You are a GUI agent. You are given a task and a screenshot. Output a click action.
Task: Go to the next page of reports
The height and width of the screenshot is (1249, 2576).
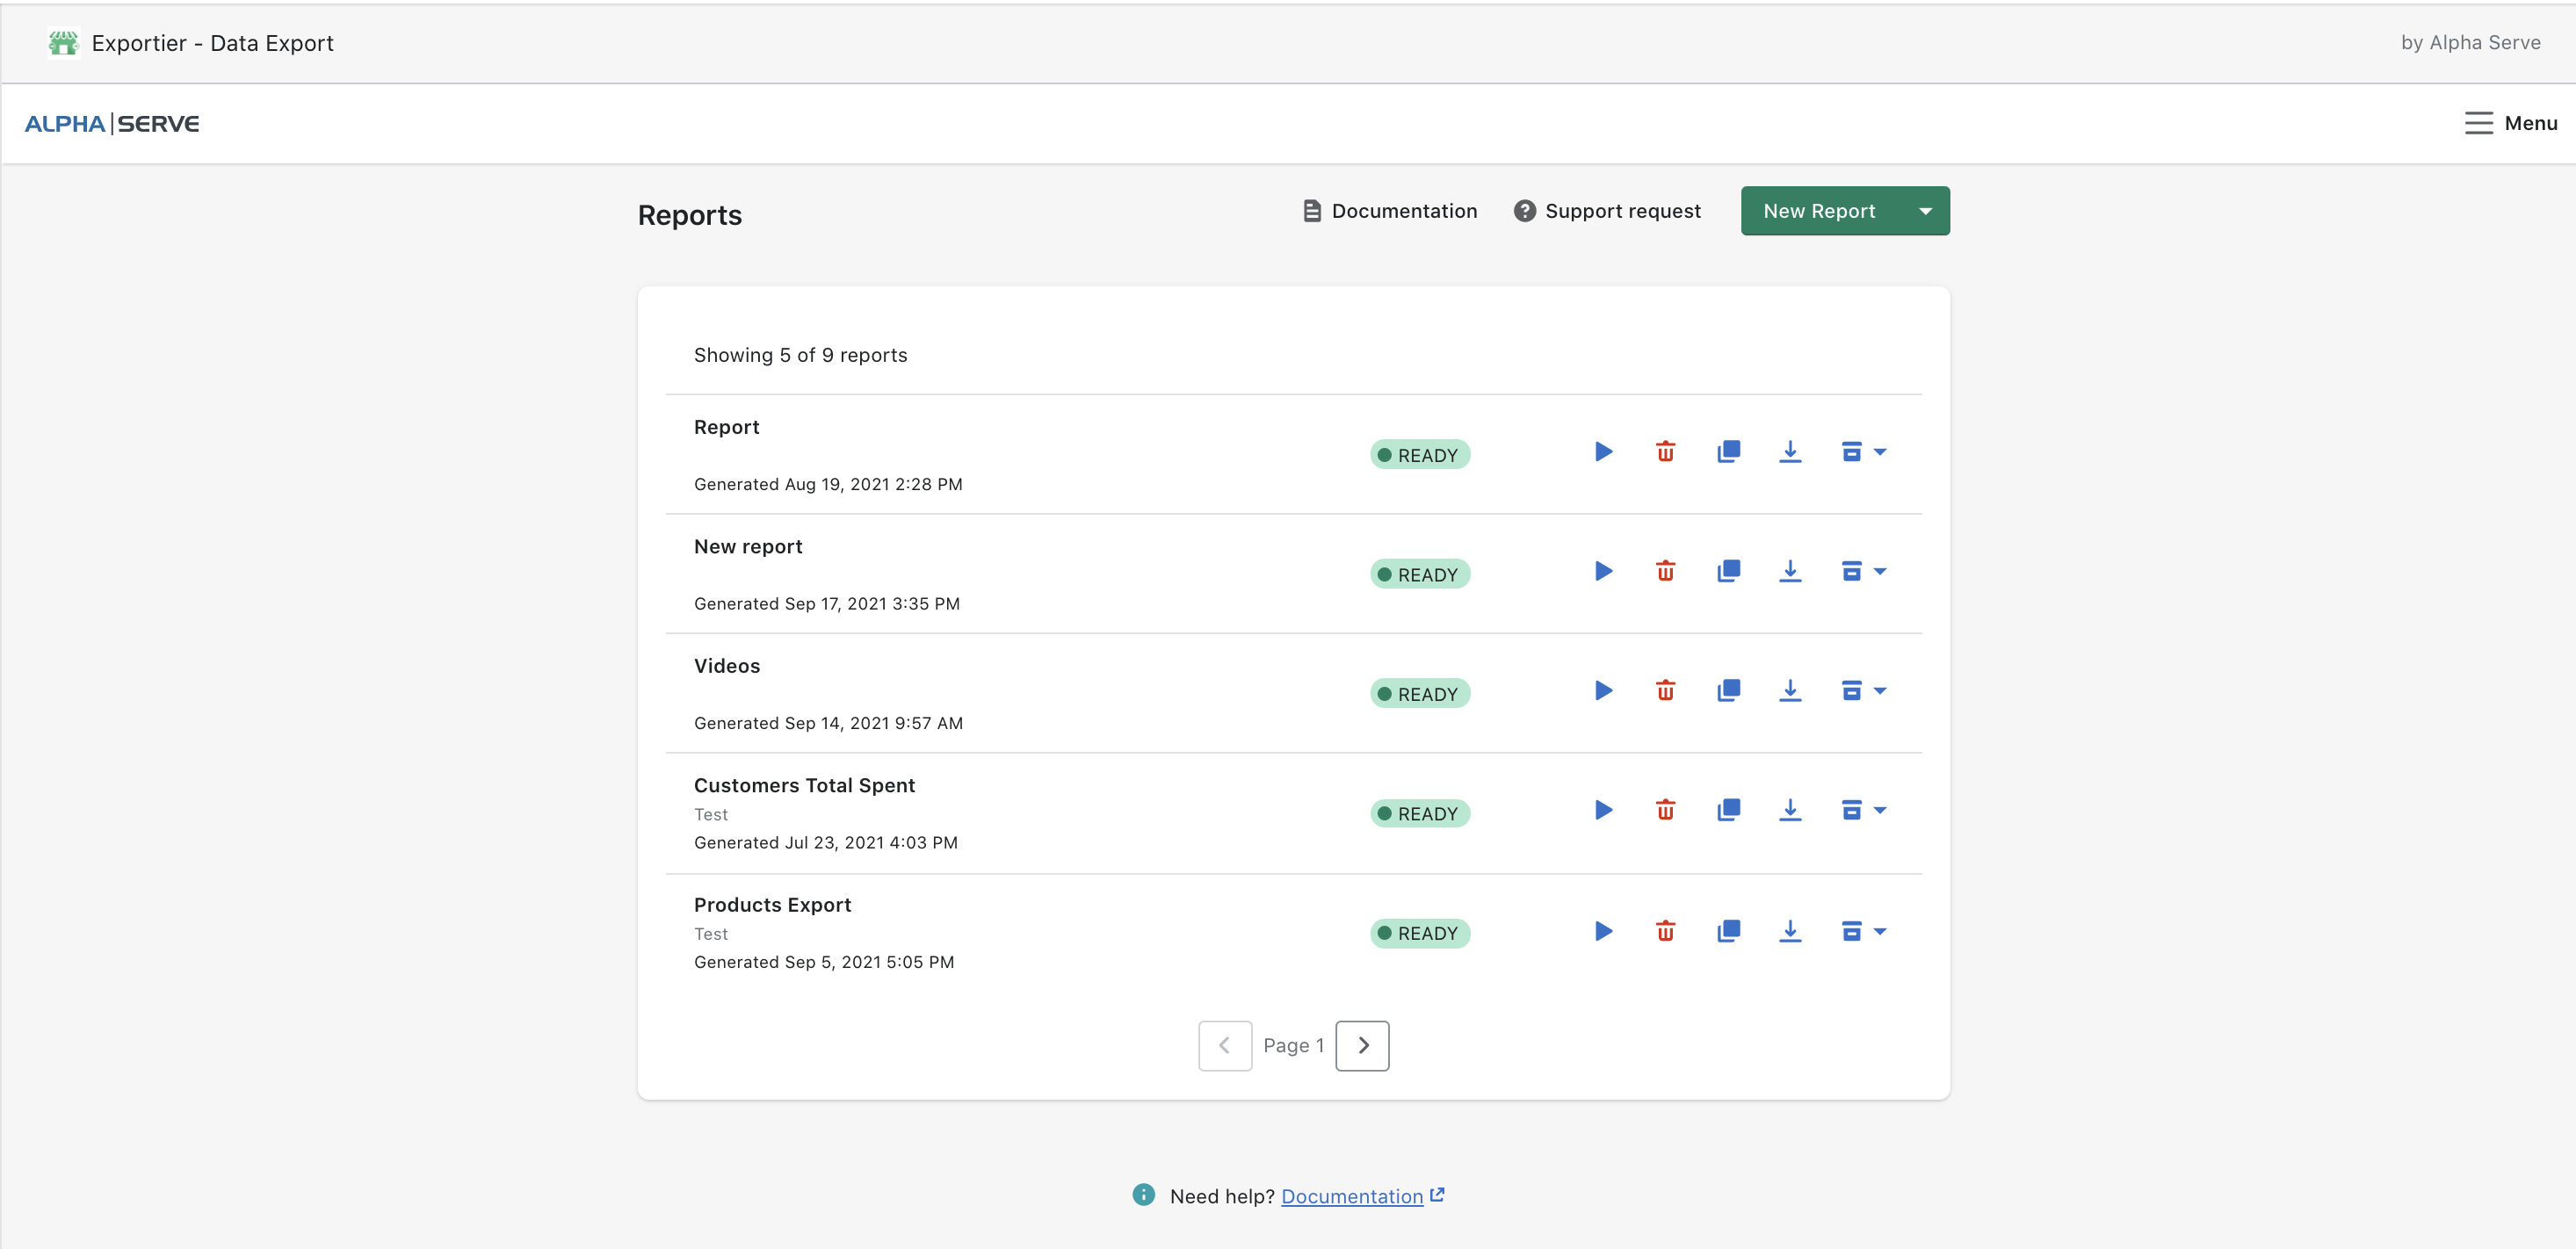(1362, 1045)
